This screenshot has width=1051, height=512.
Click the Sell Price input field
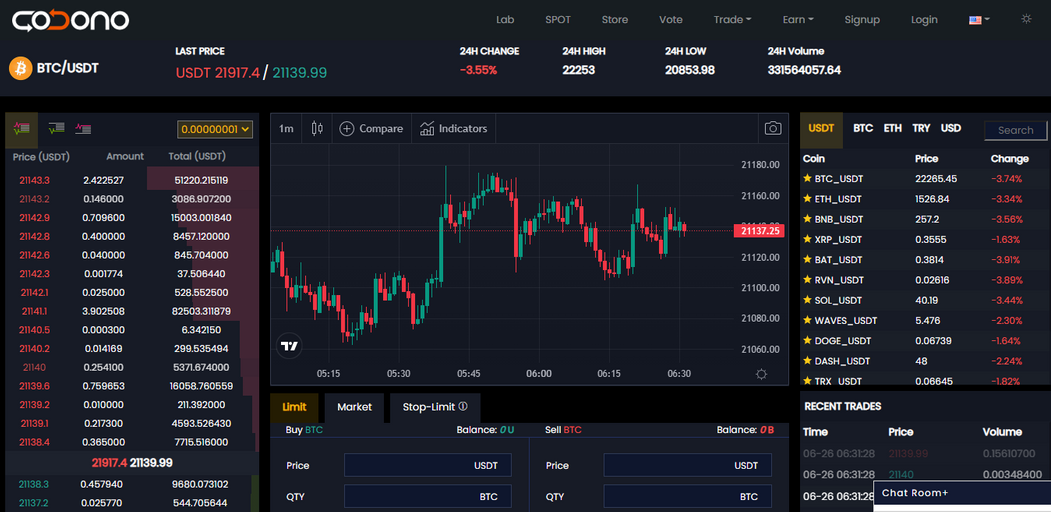688,465
